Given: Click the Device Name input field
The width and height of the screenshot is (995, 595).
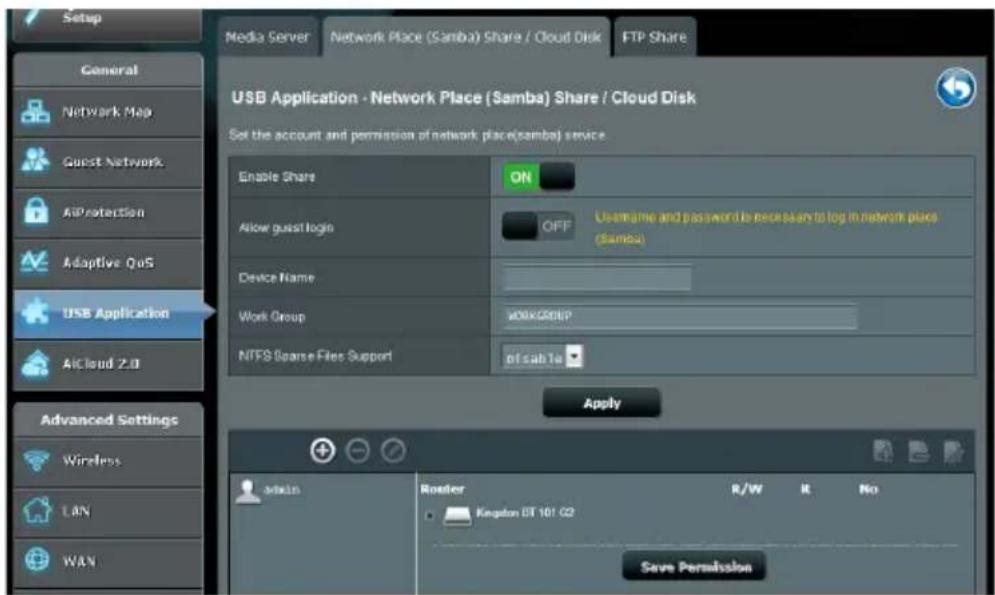Looking at the screenshot, I should 597,278.
